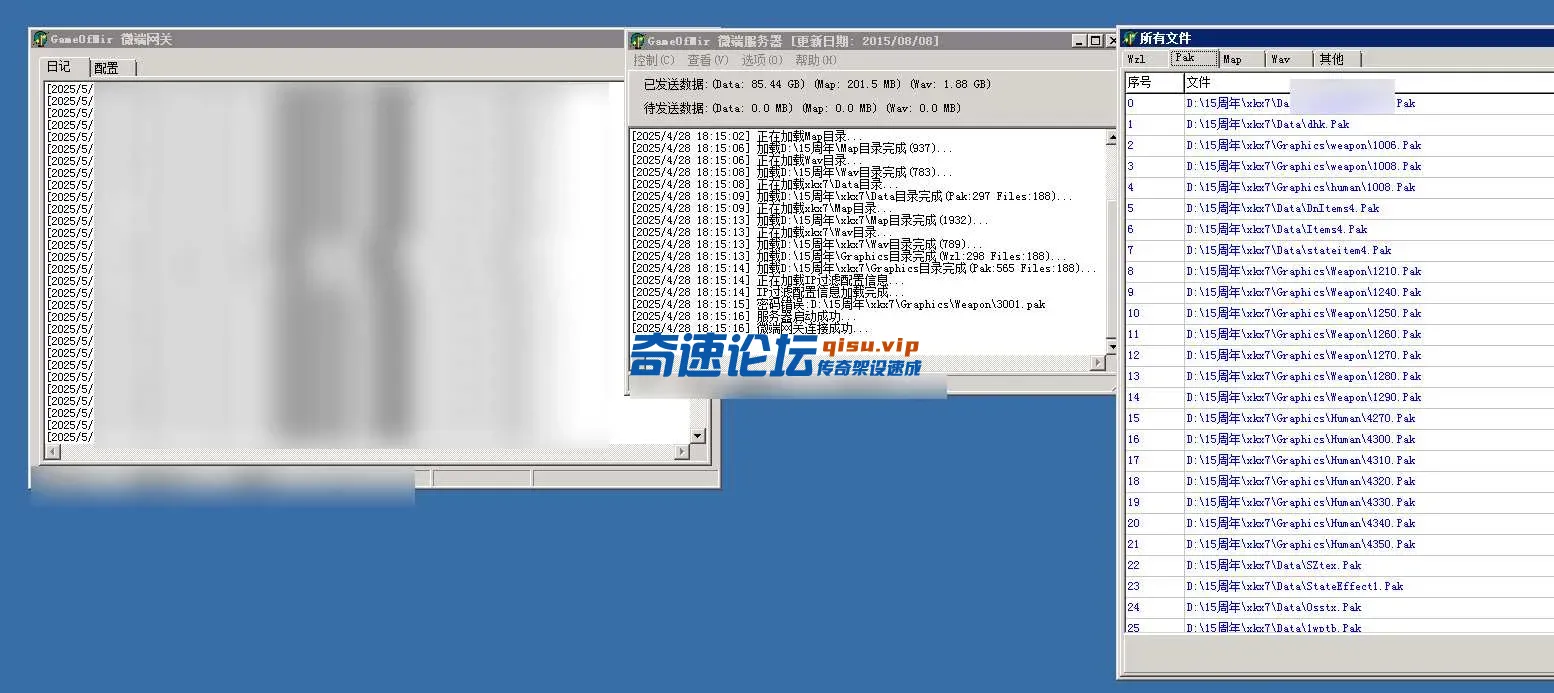Select file row Data\SZtex.Pak
The image size is (1554, 693).
(x=1338, y=565)
